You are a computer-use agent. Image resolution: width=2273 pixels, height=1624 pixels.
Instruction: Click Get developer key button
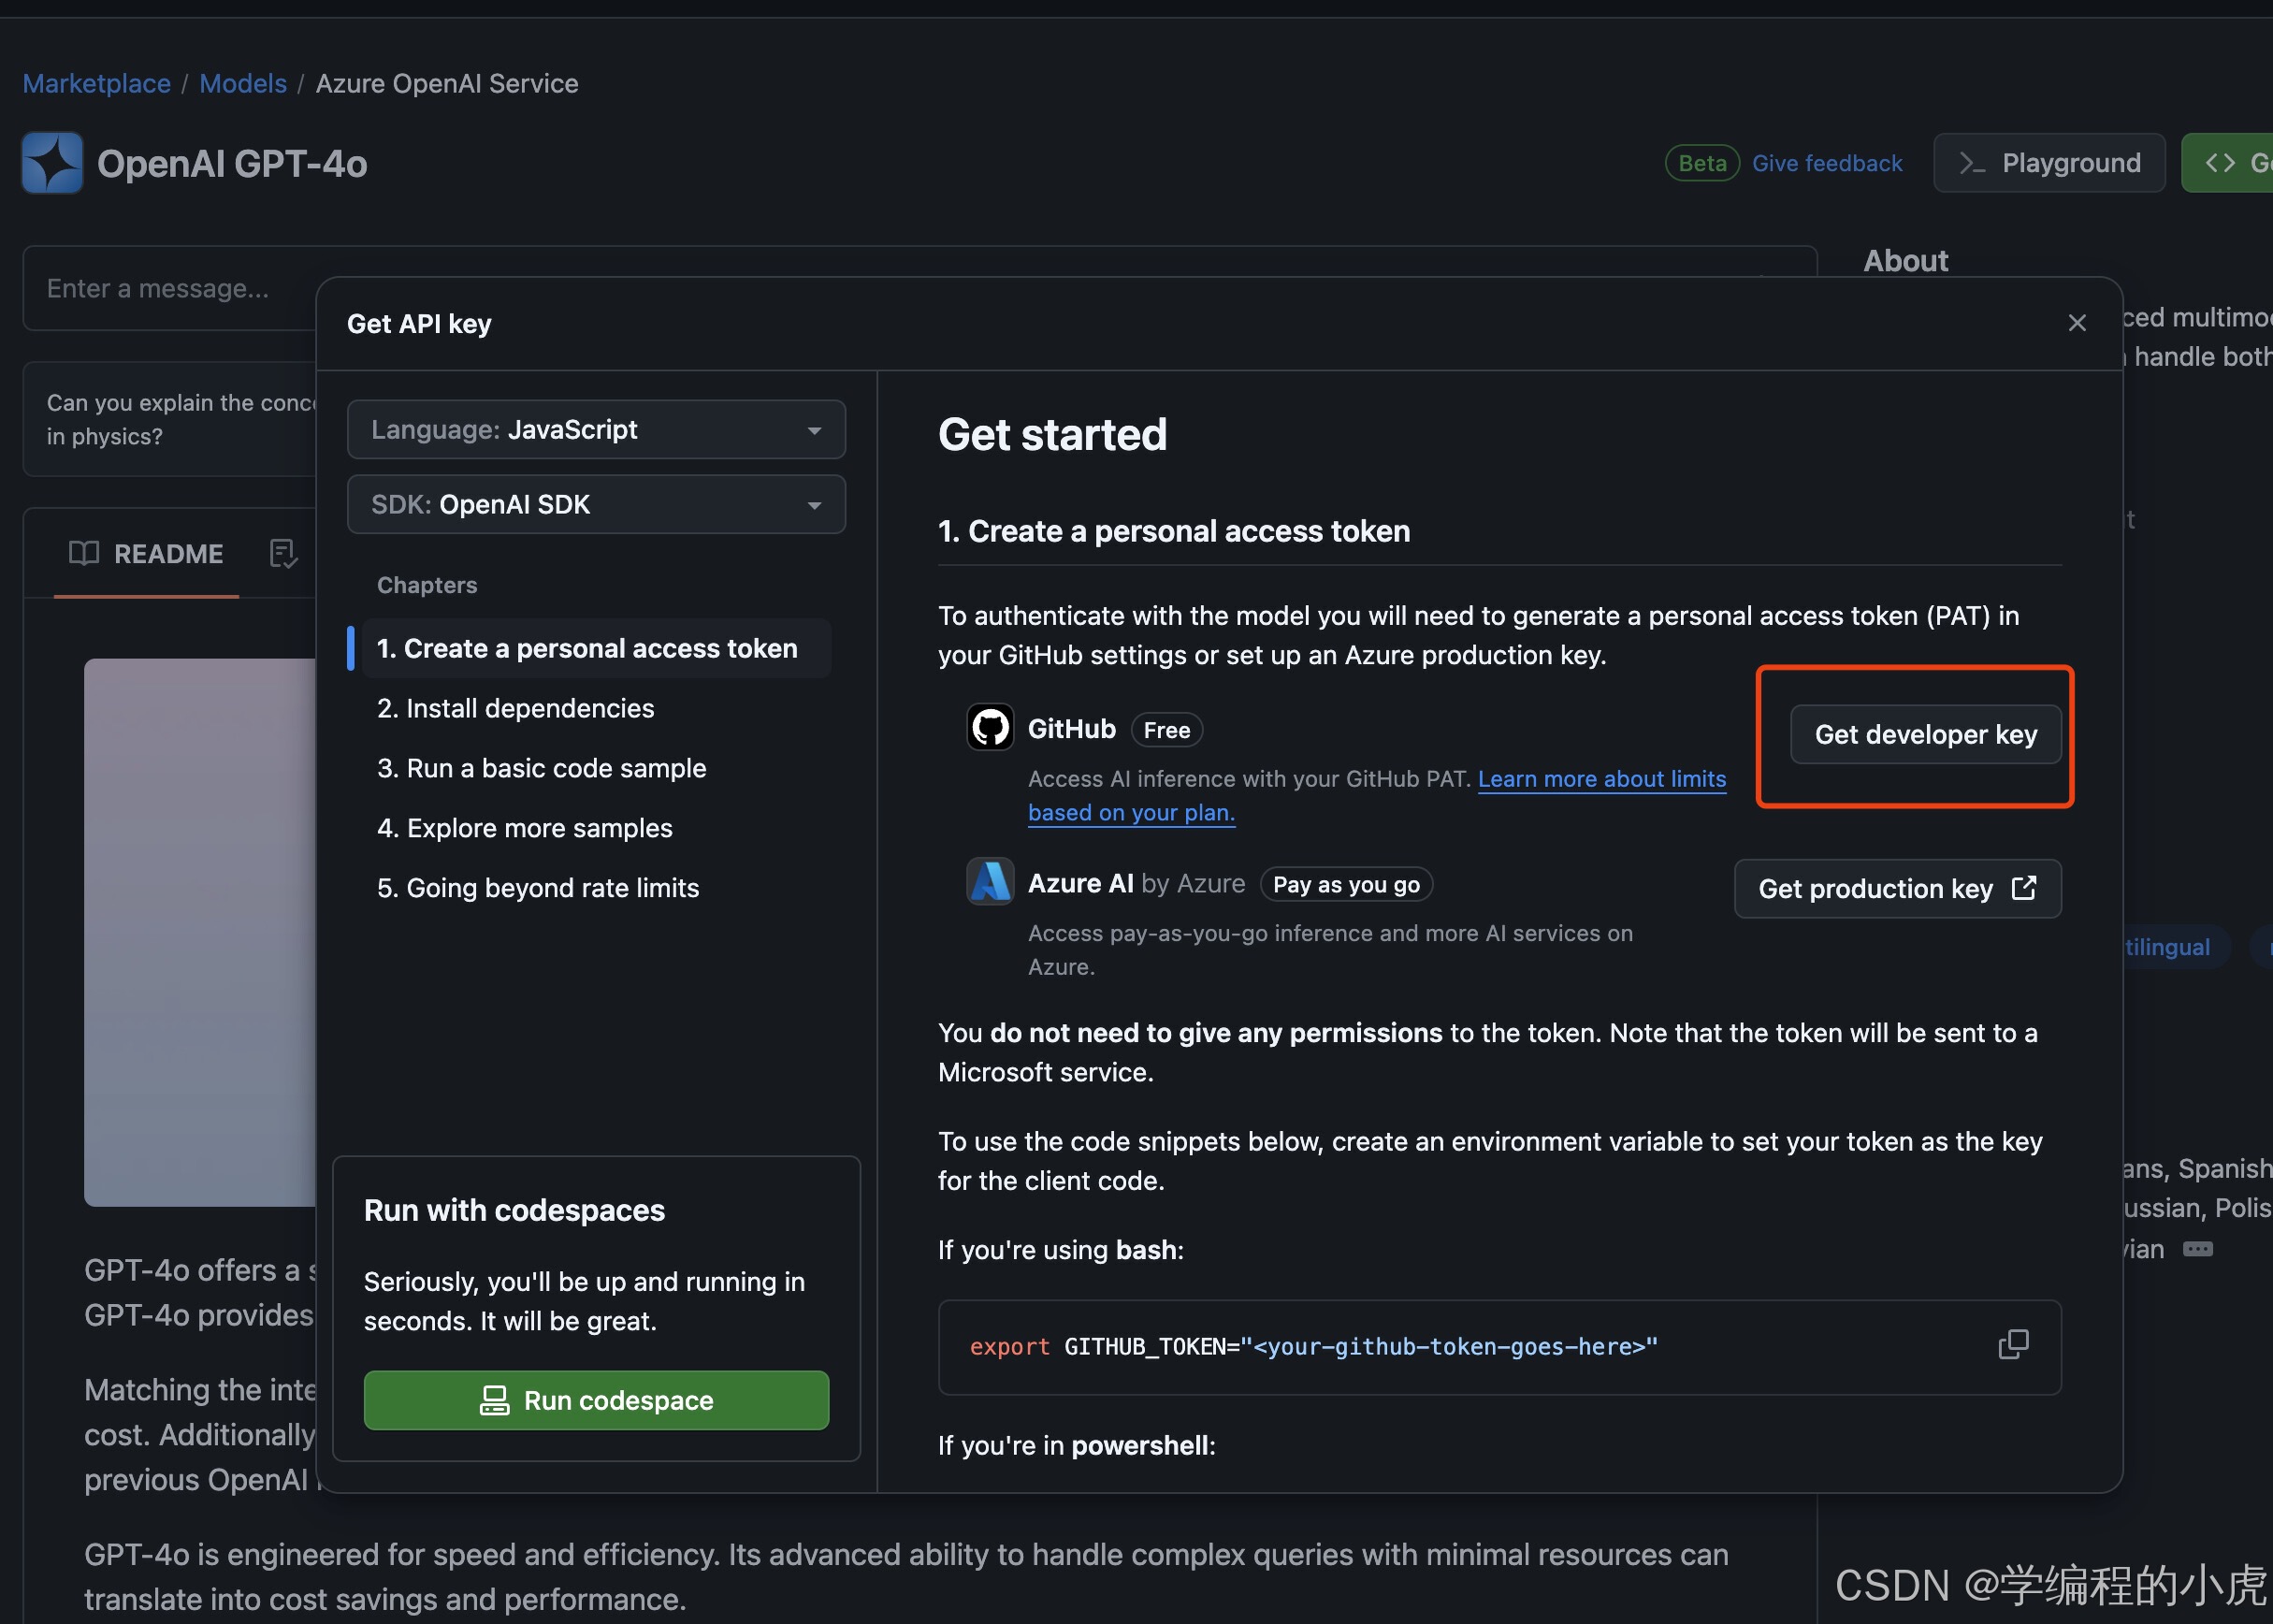[x=1926, y=735]
